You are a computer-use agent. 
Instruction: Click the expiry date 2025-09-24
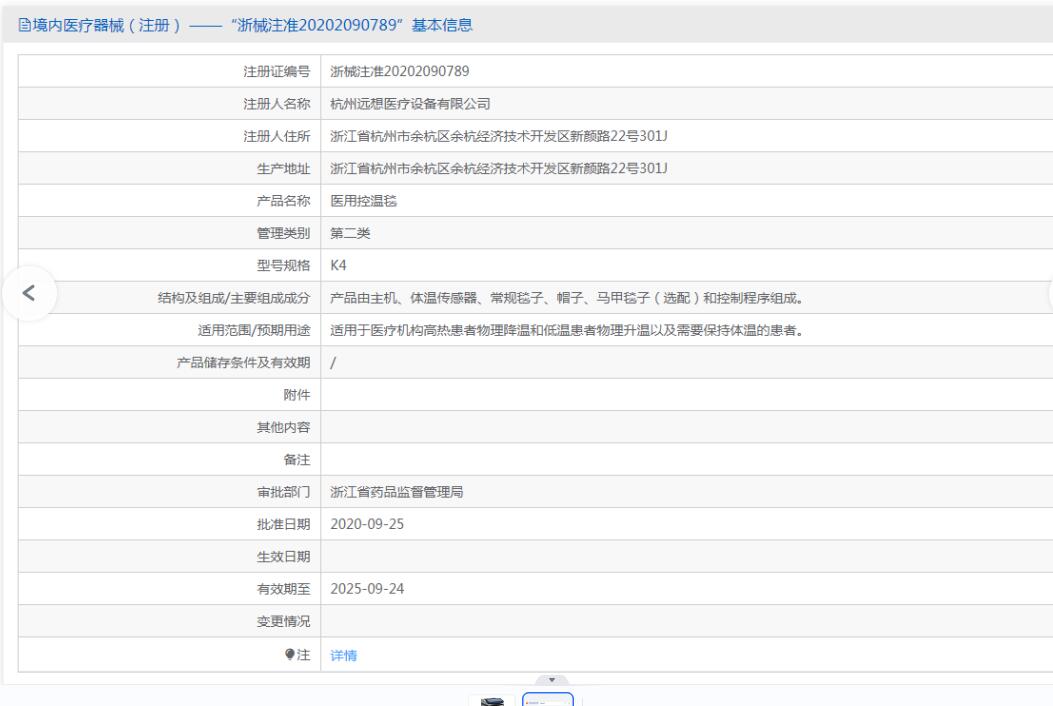(x=367, y=588)
